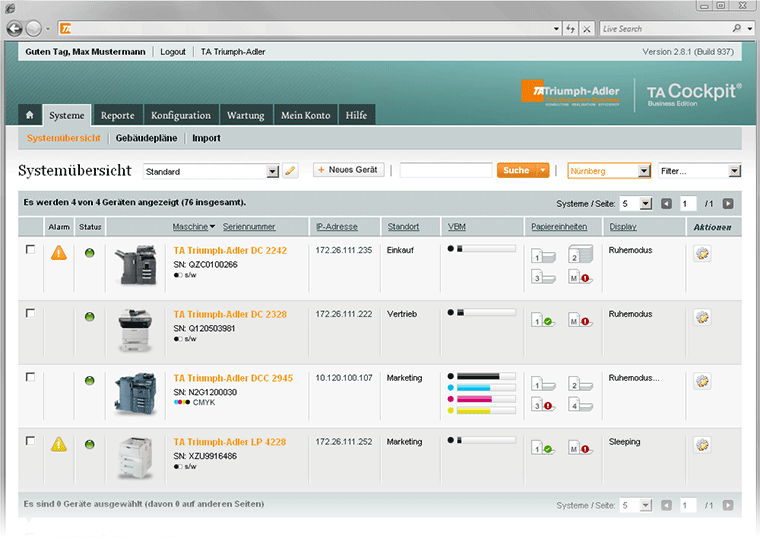
Task: Click paper tray 3 icon of DC 2242
Action: click(543, 277)
